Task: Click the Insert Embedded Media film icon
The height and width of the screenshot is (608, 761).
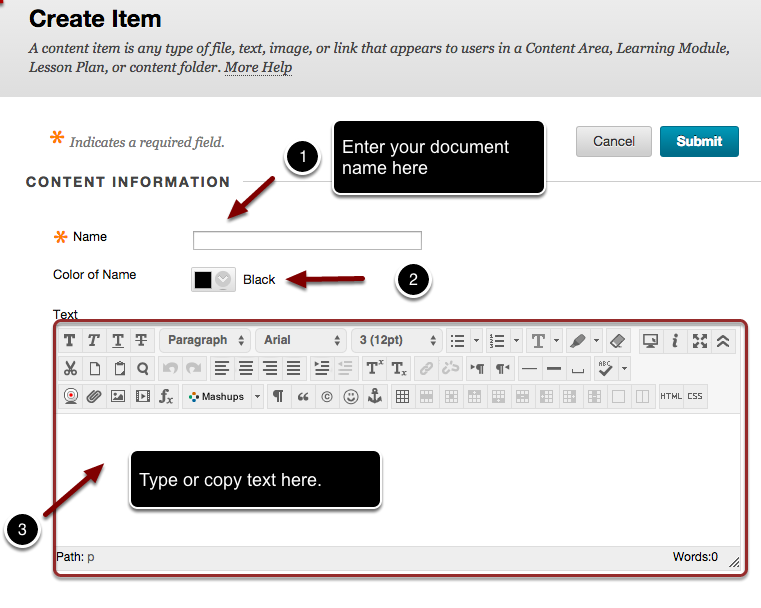Action: [x=143, y=397]
